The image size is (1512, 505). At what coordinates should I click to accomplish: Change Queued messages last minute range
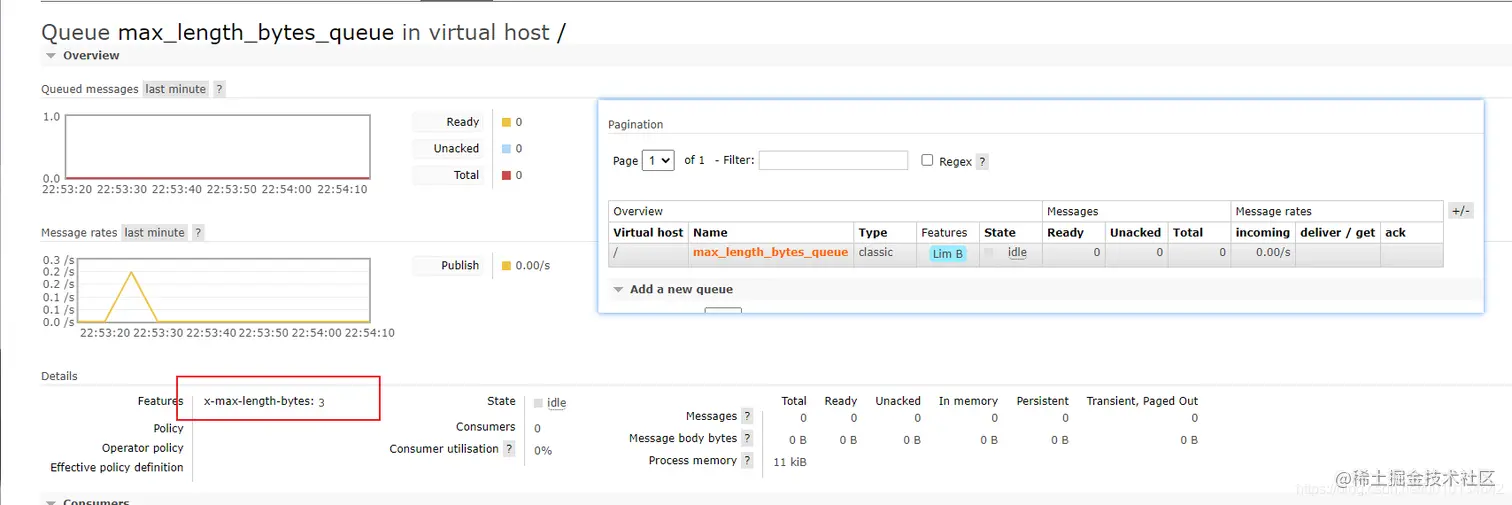(x=176, y=89)
